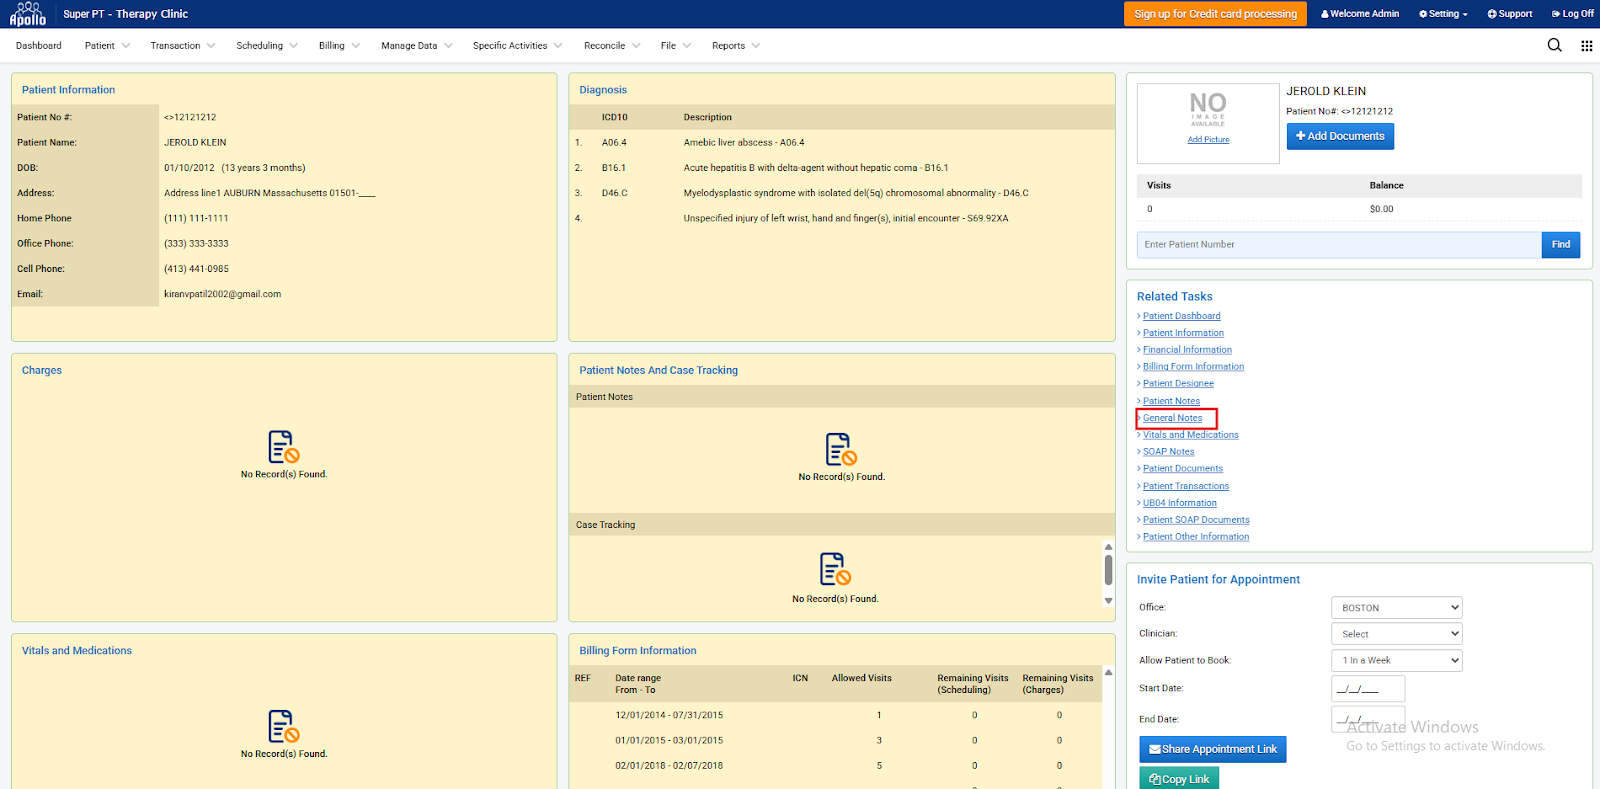Open the Allow Patient to Book dropdown
1600x789 pixels.
point(1396,660)
